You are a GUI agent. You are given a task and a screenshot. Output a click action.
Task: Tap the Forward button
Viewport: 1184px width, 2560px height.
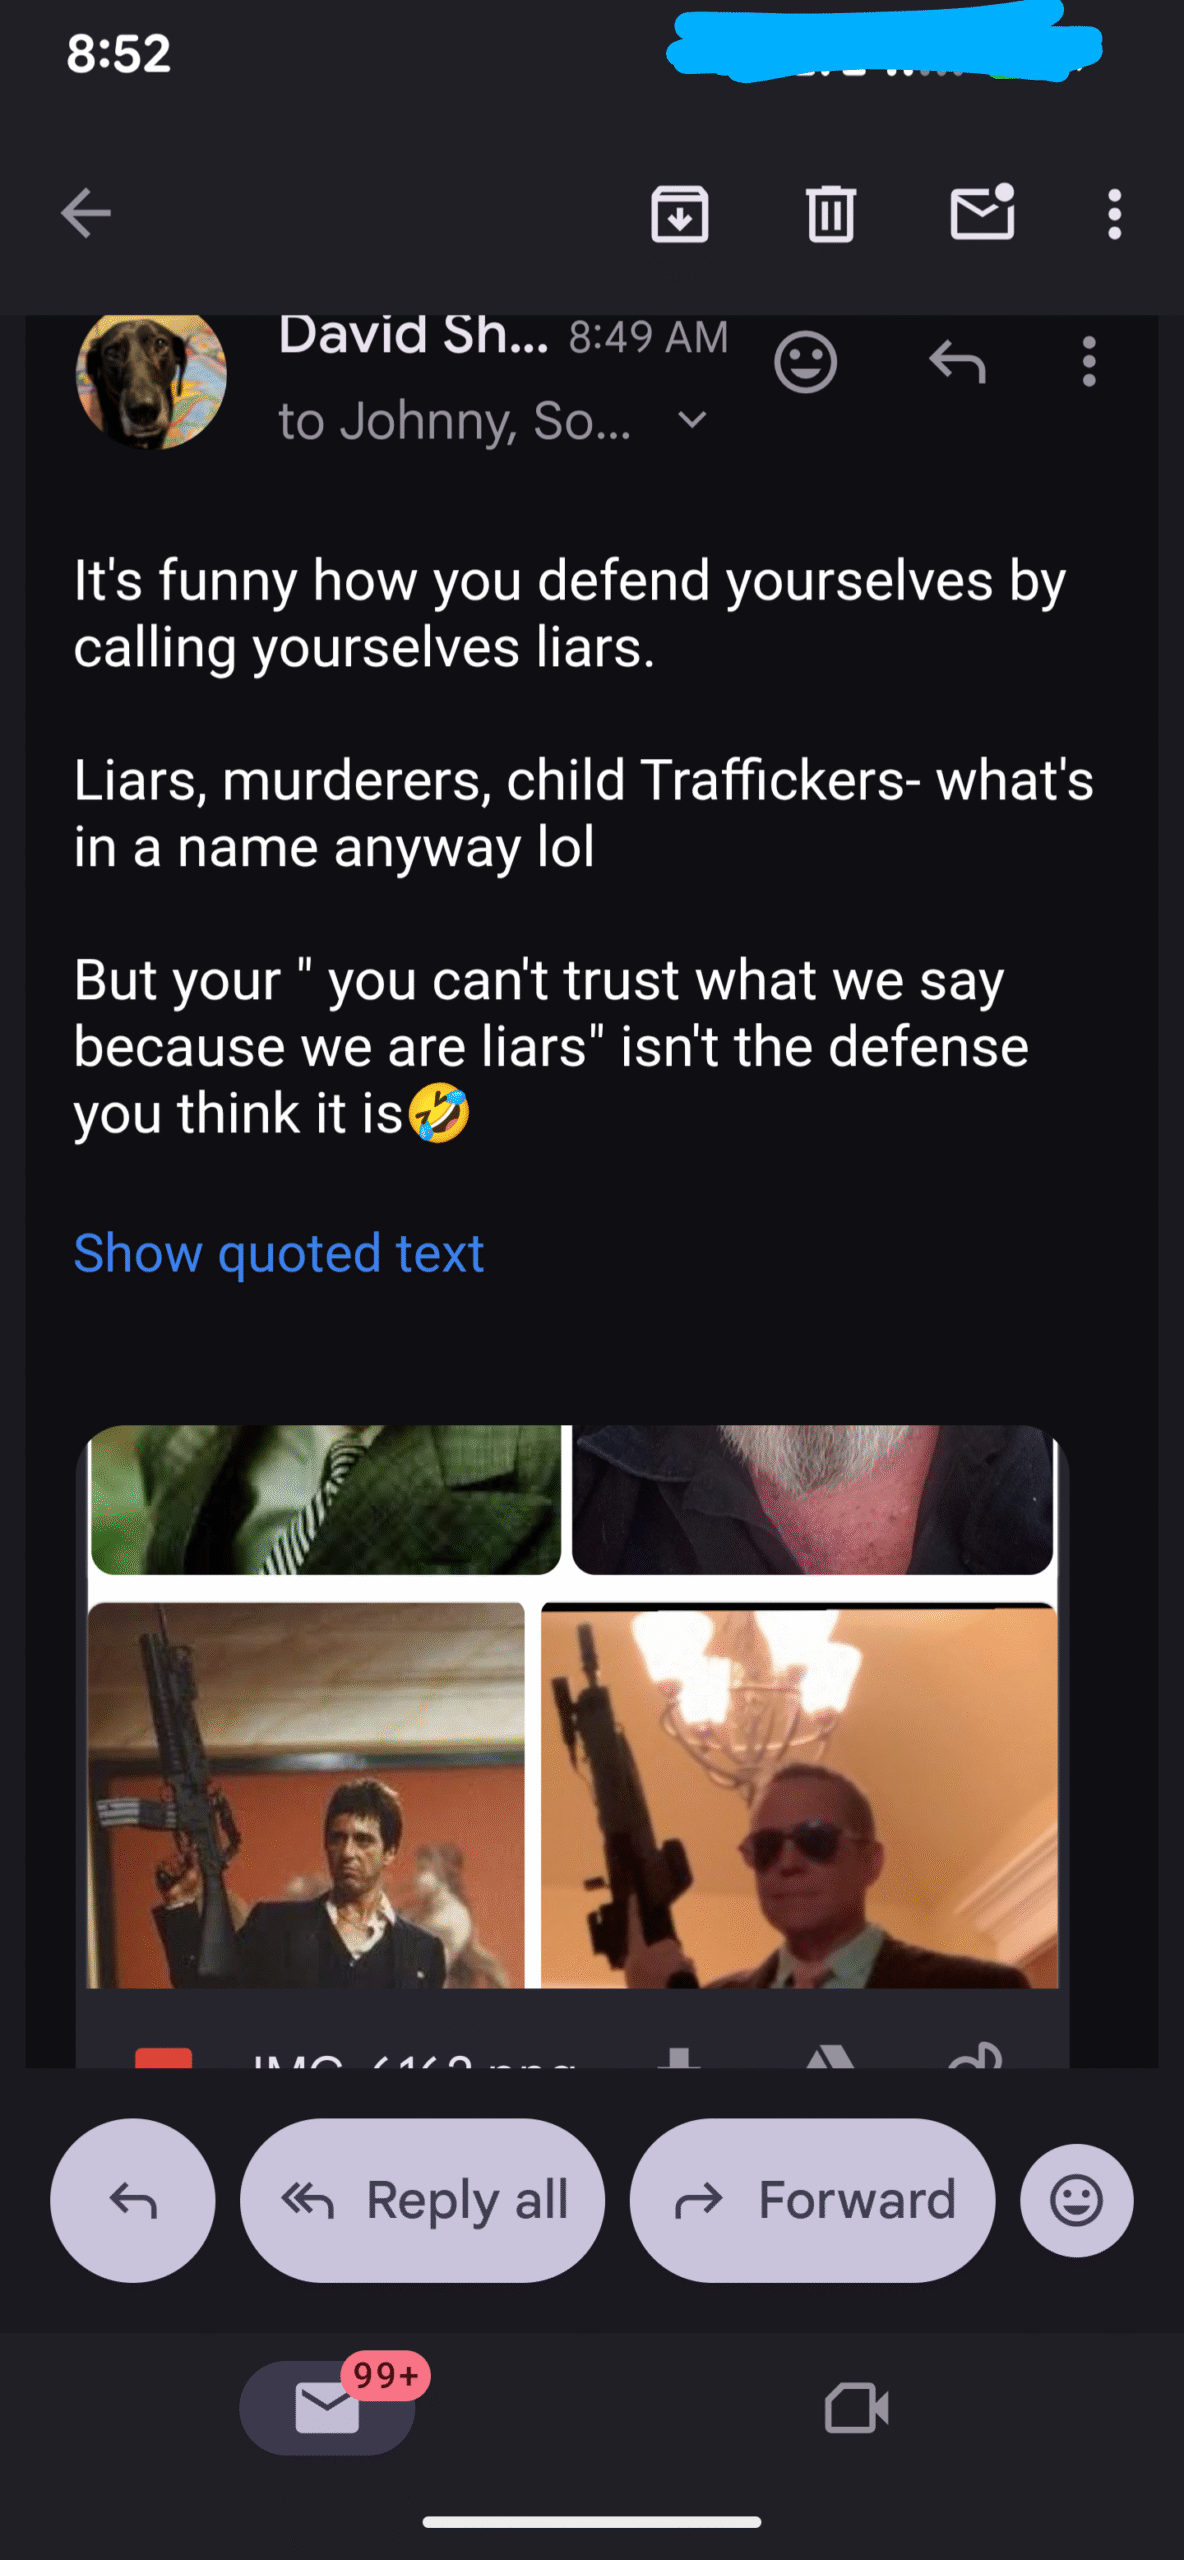coord(812,2200)
